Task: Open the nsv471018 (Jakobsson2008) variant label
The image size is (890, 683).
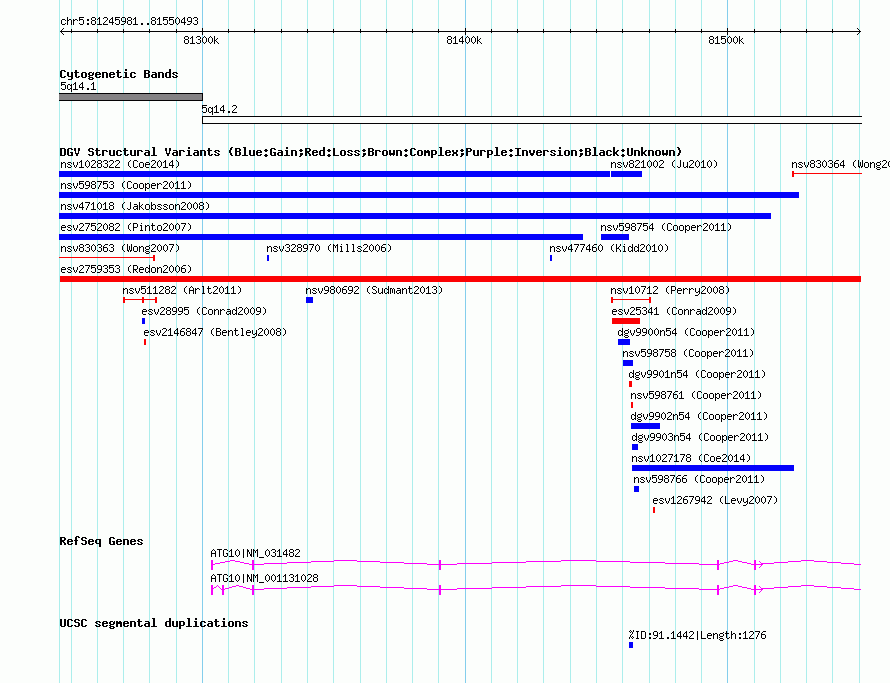Action: click(x=135, y=206)
